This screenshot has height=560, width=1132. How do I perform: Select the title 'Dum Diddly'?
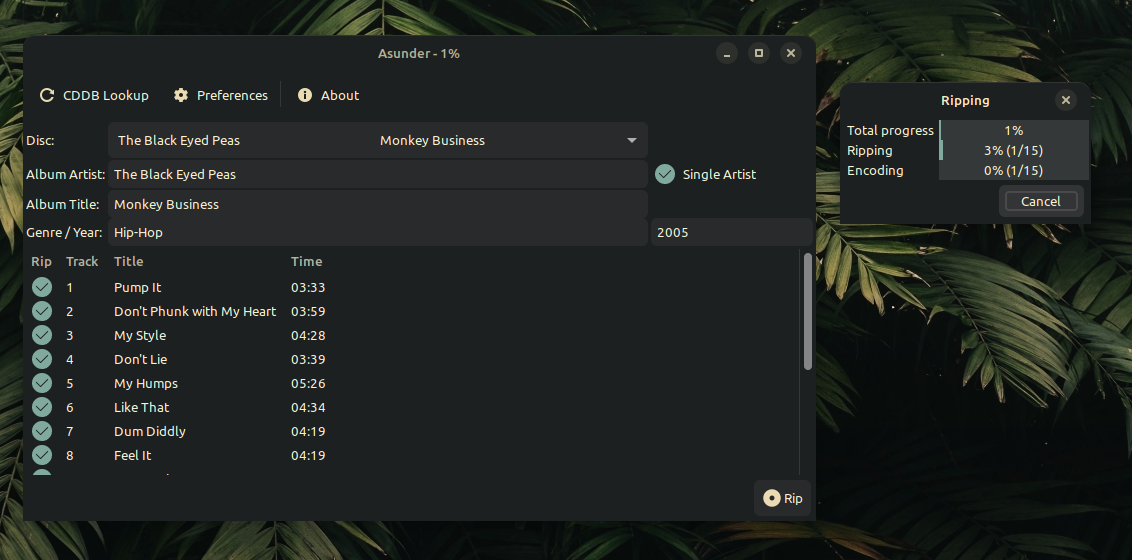click(149, 431)
